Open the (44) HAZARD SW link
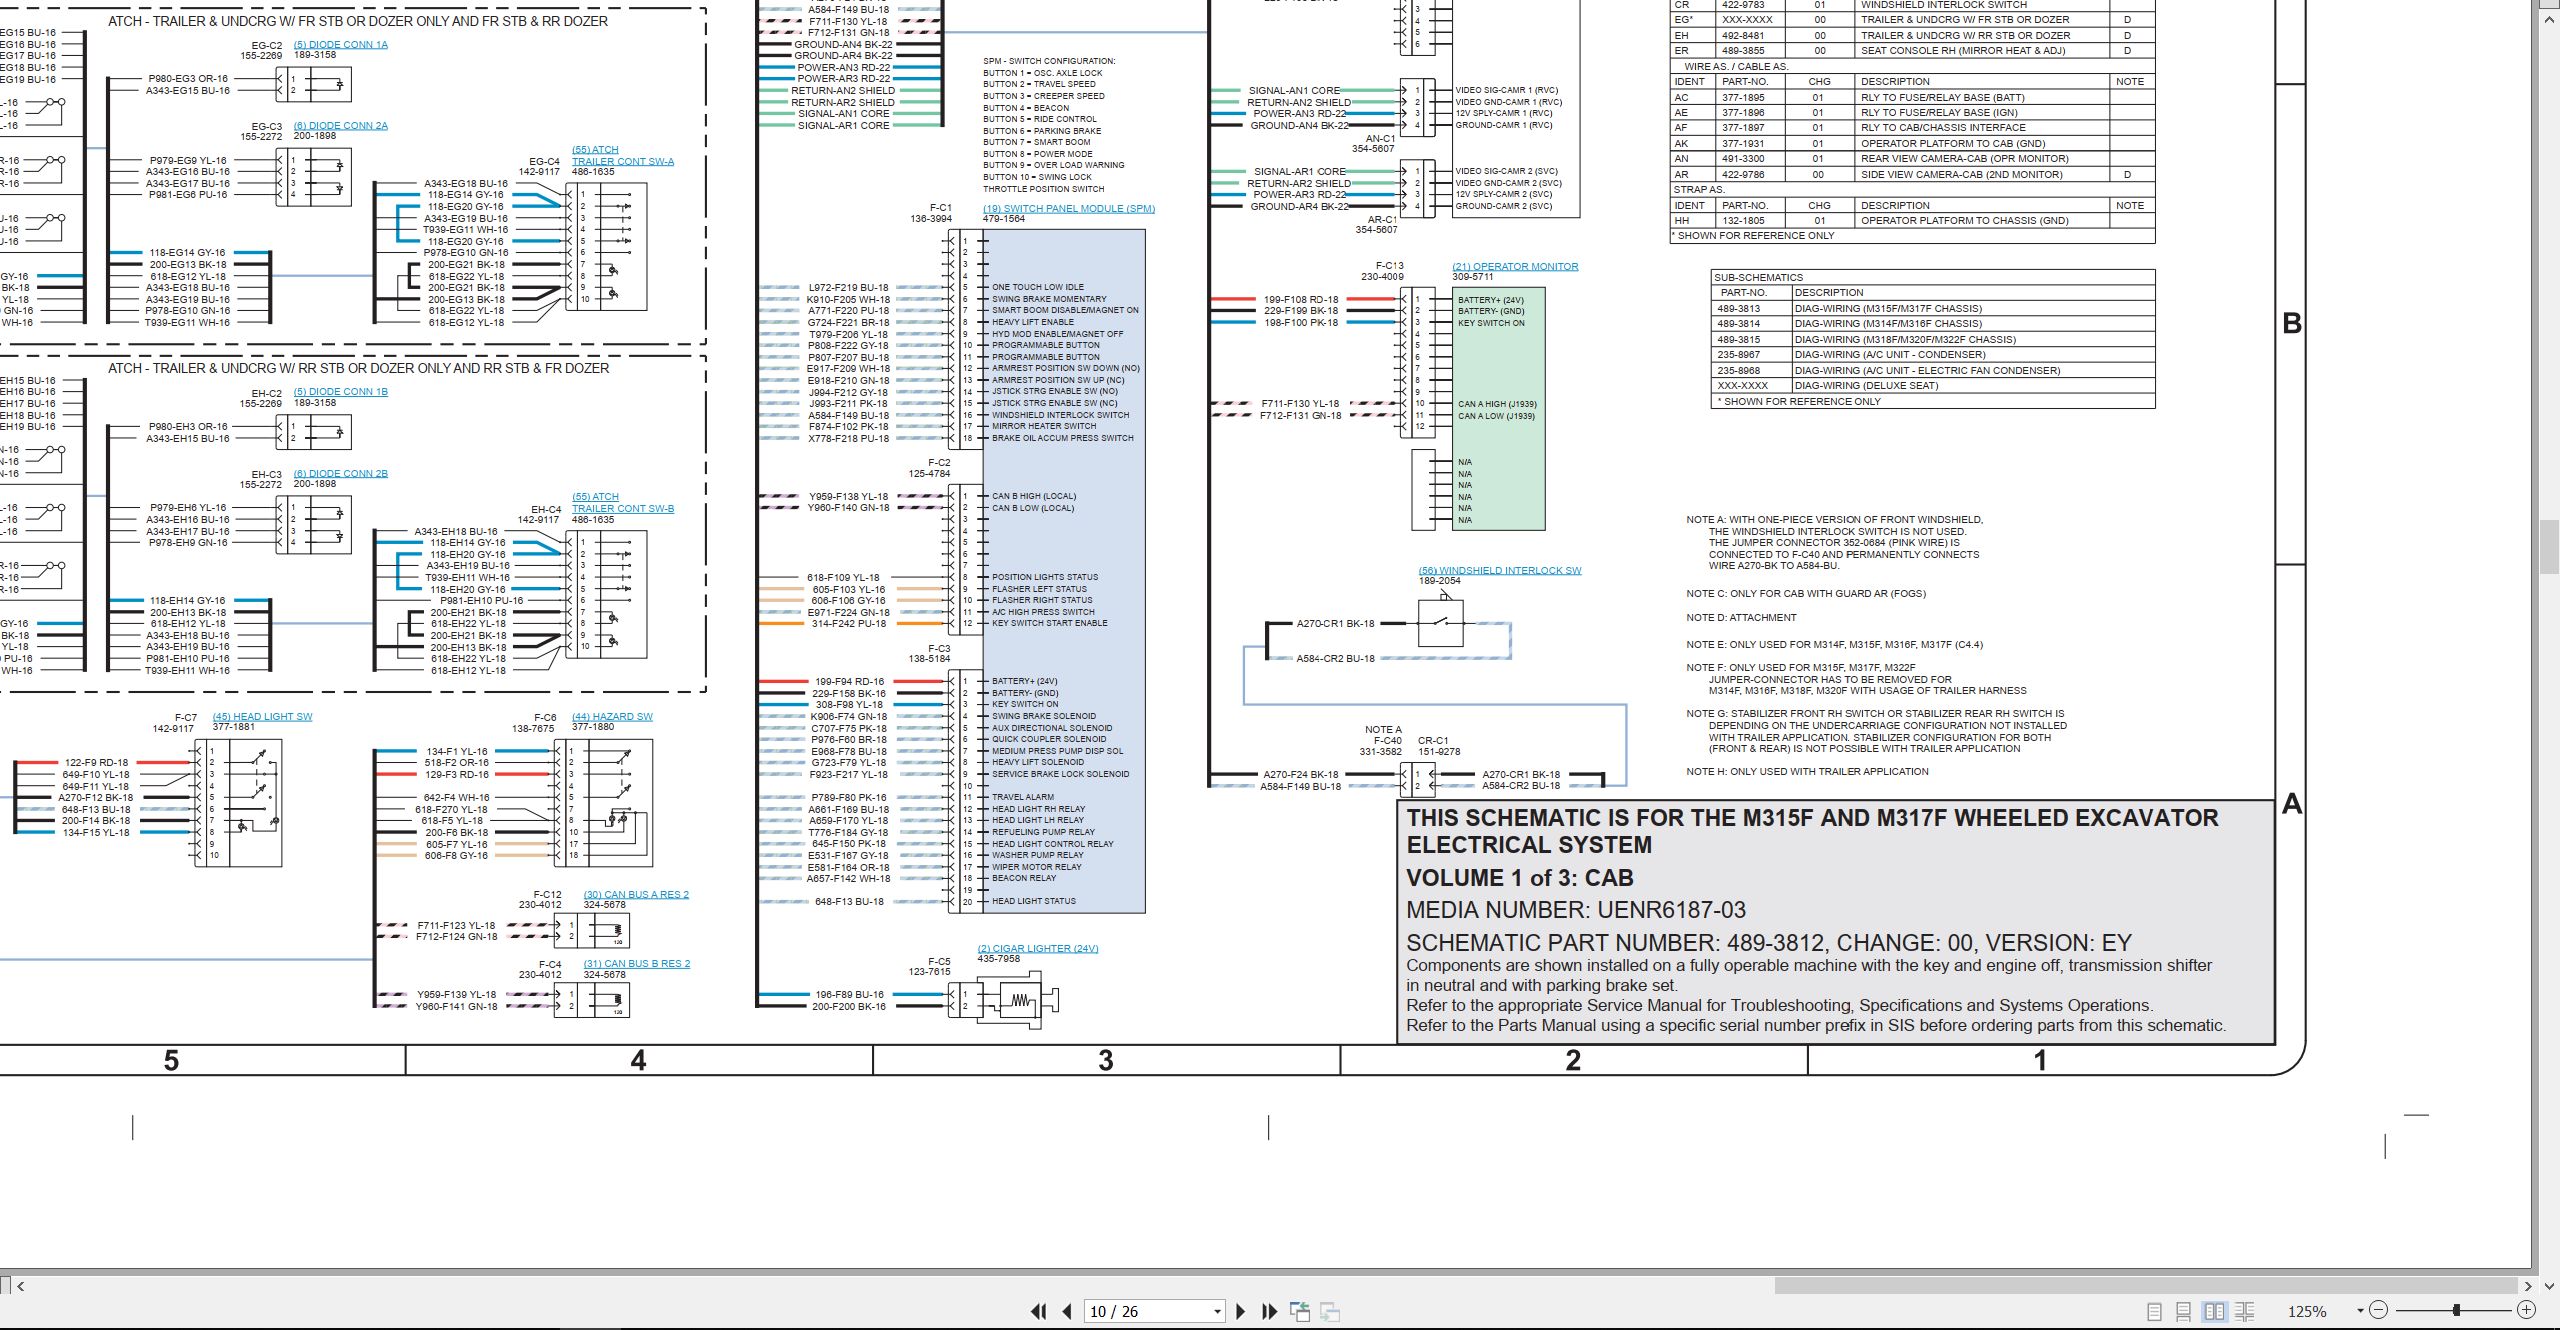This screenshot has width=2560, height=1330. [x=612, y=717]
